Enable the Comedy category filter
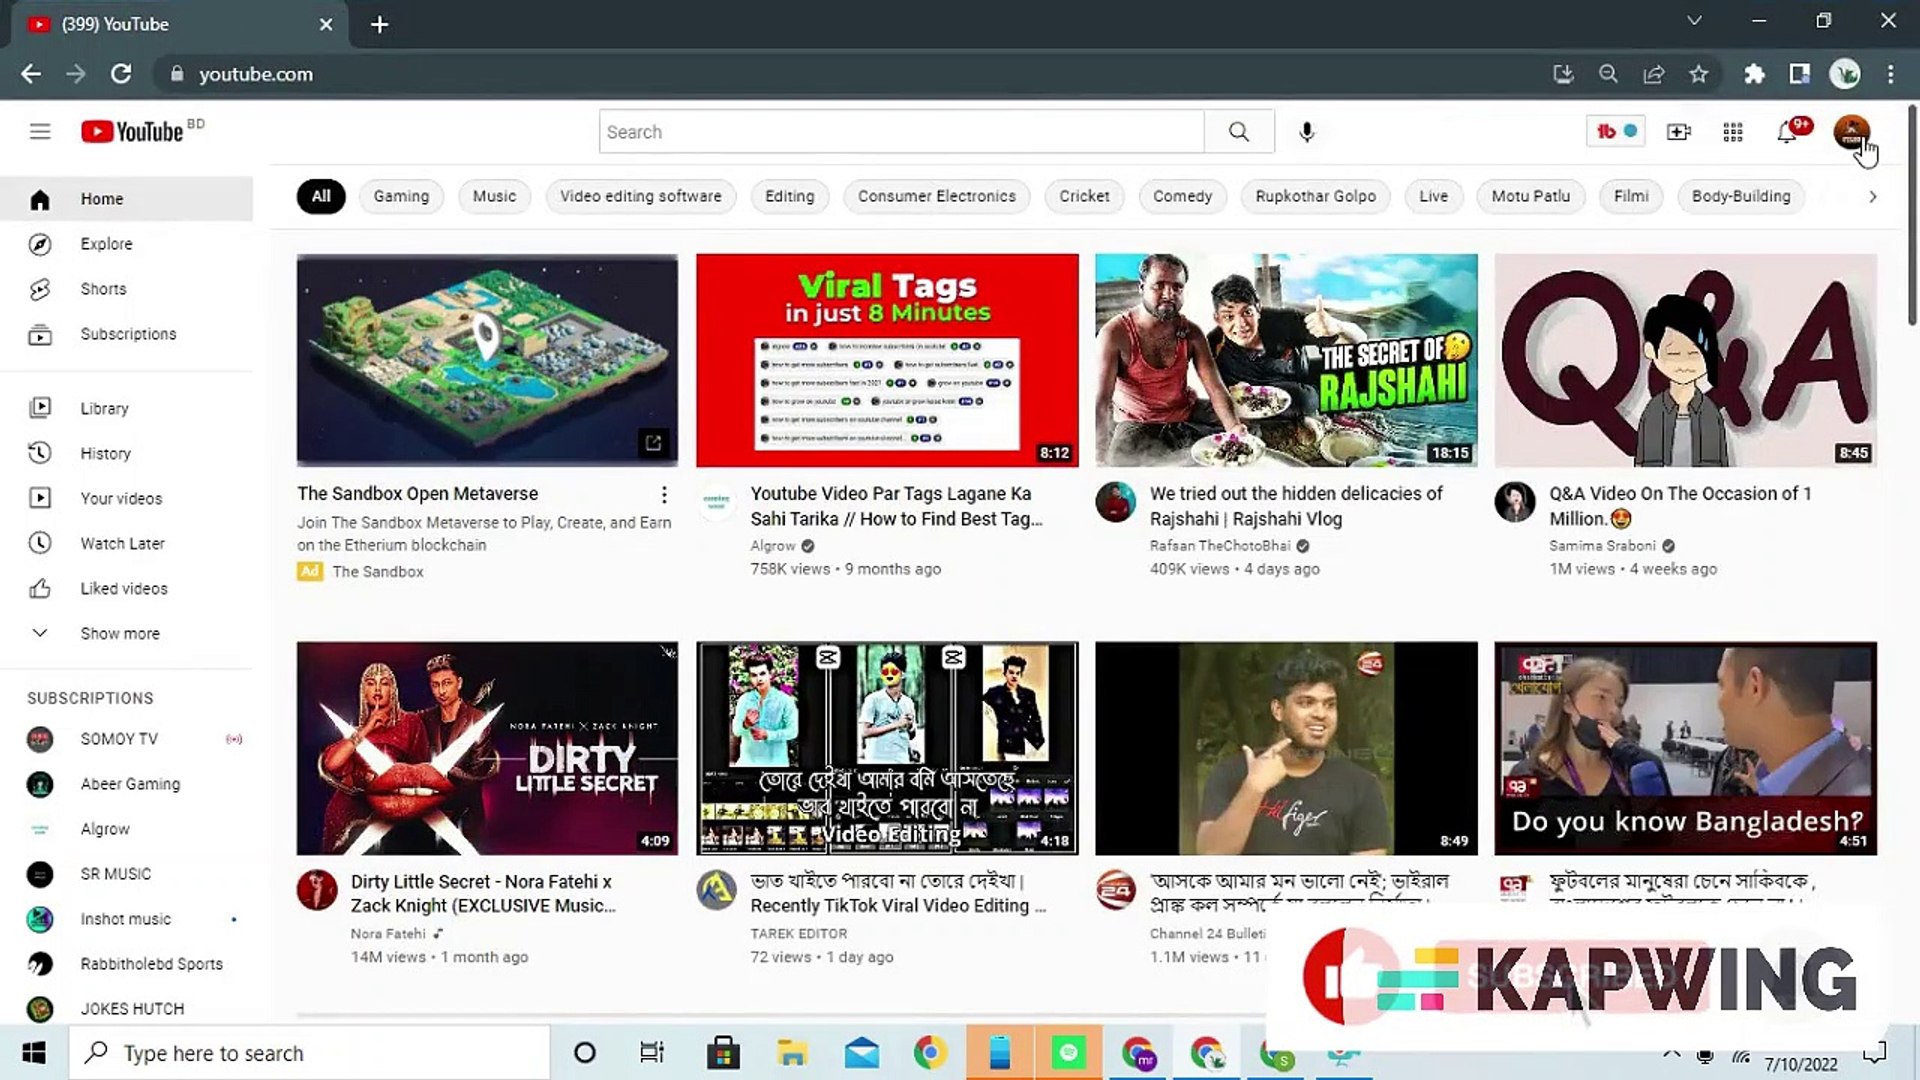 pos(1182,196)
